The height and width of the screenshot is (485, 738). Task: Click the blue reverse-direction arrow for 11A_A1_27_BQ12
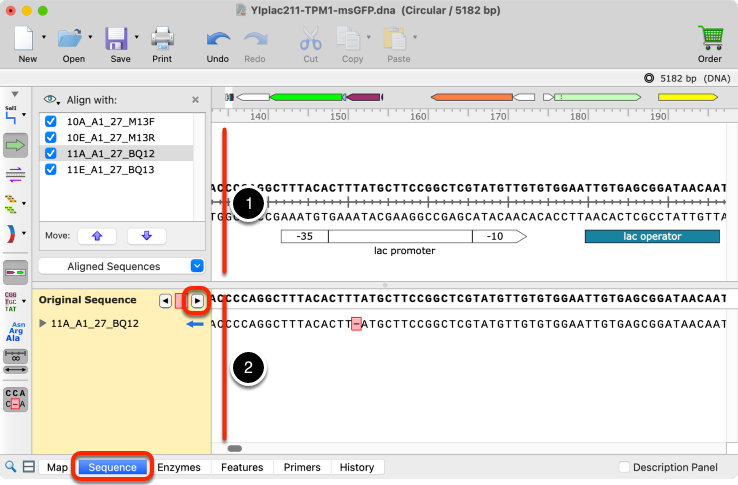point(195,324)
